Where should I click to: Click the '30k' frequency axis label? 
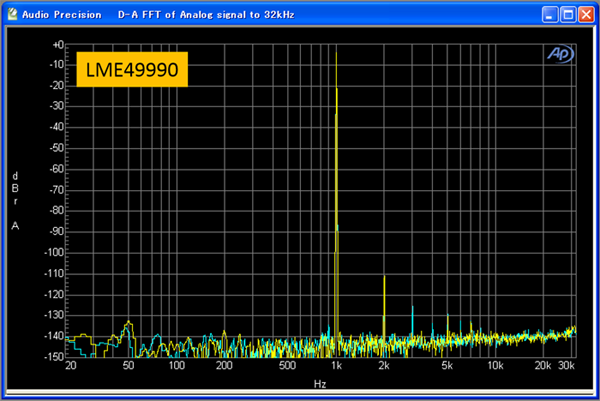566,366
